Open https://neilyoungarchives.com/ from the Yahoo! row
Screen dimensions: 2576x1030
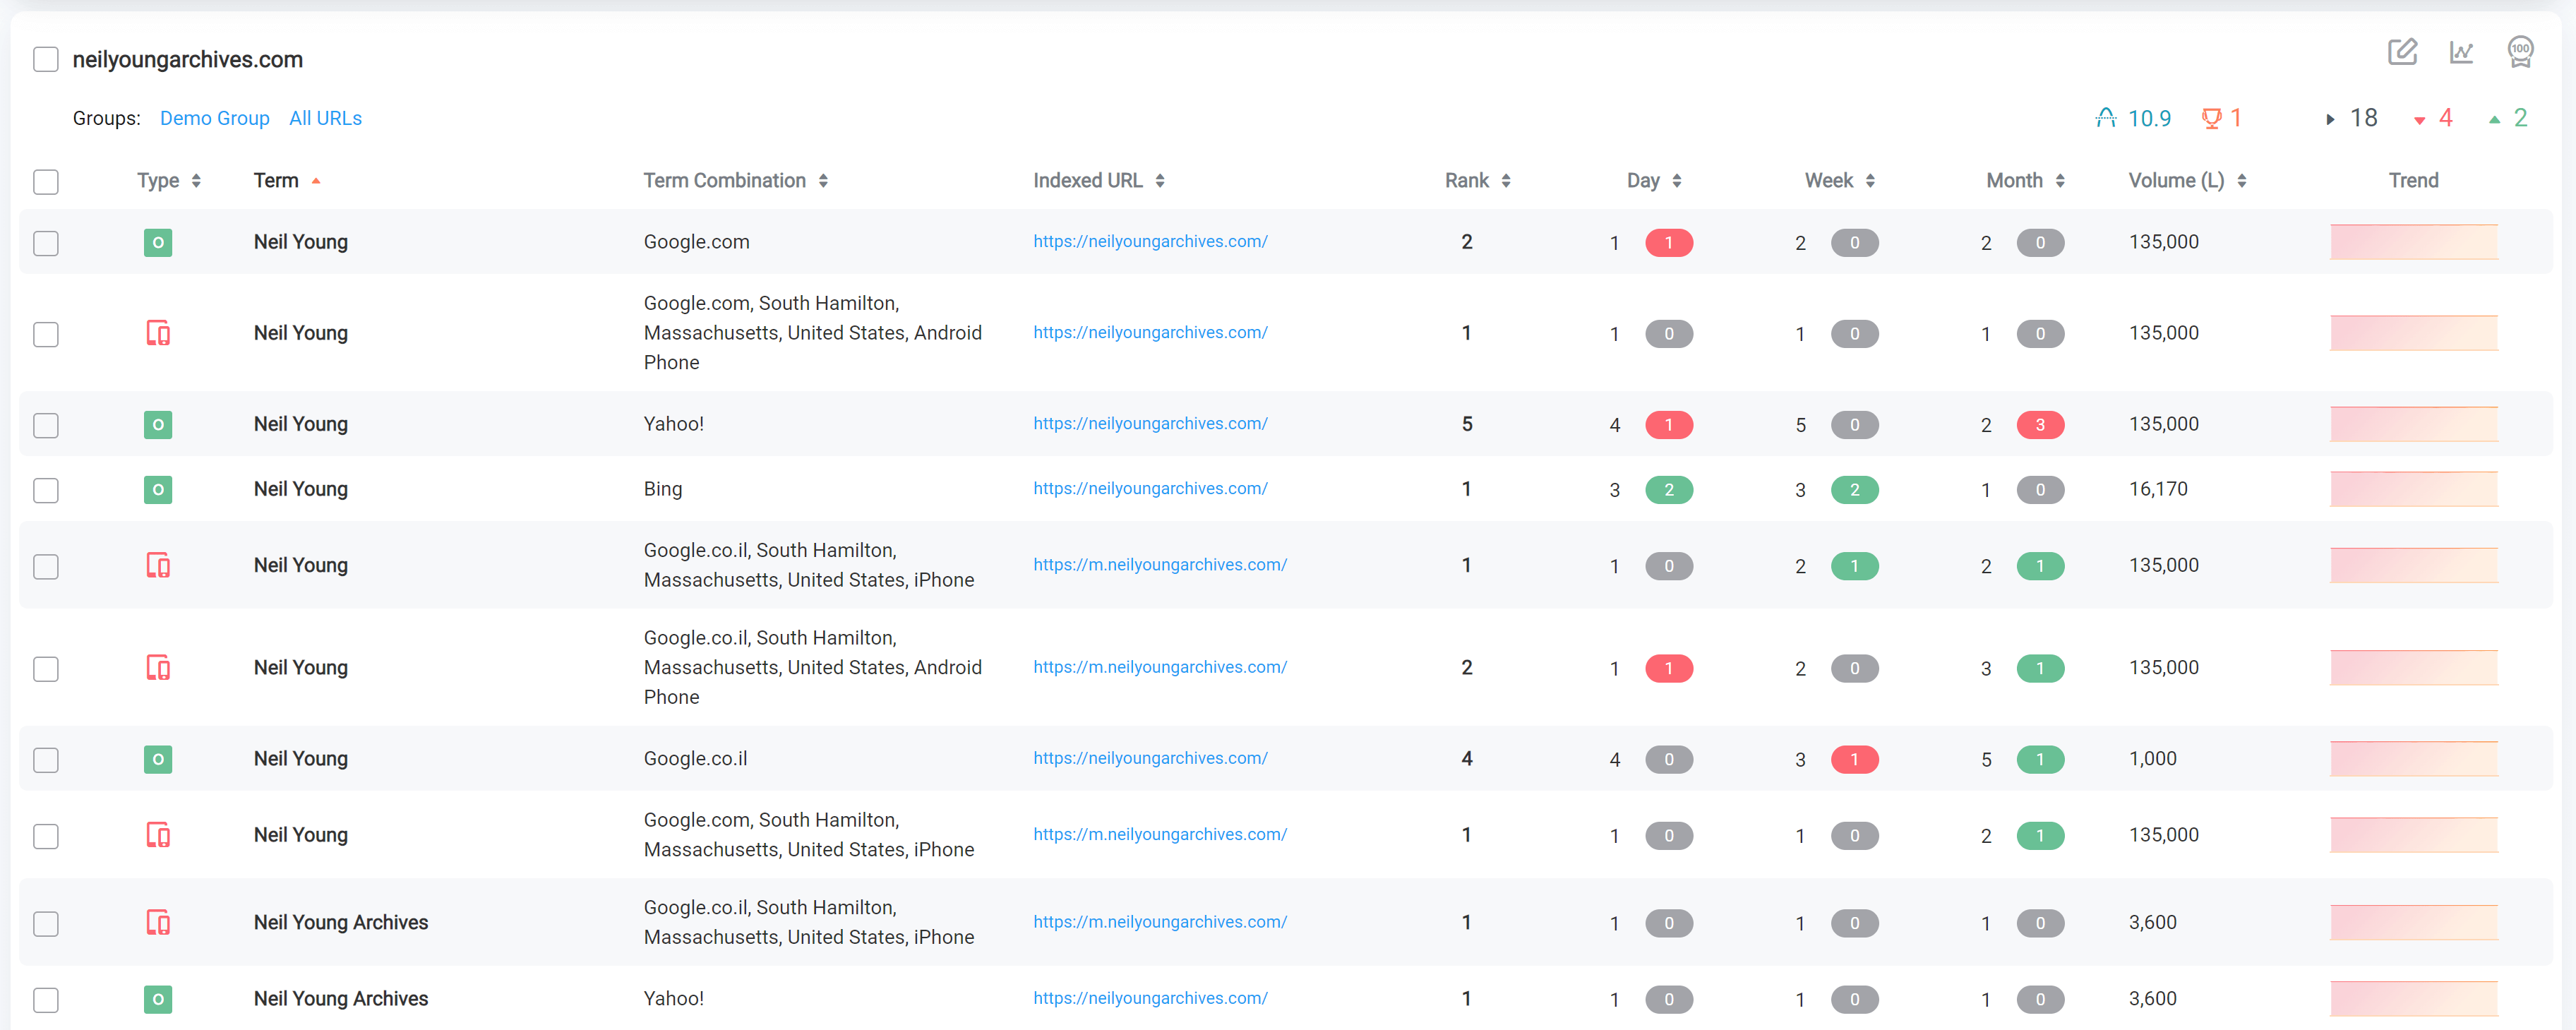click(1150, 423)
